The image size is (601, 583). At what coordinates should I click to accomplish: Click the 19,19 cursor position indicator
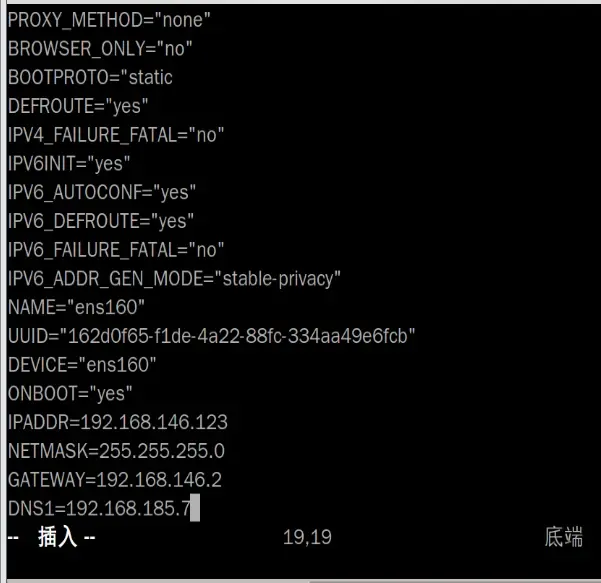(x=307, y=538)
